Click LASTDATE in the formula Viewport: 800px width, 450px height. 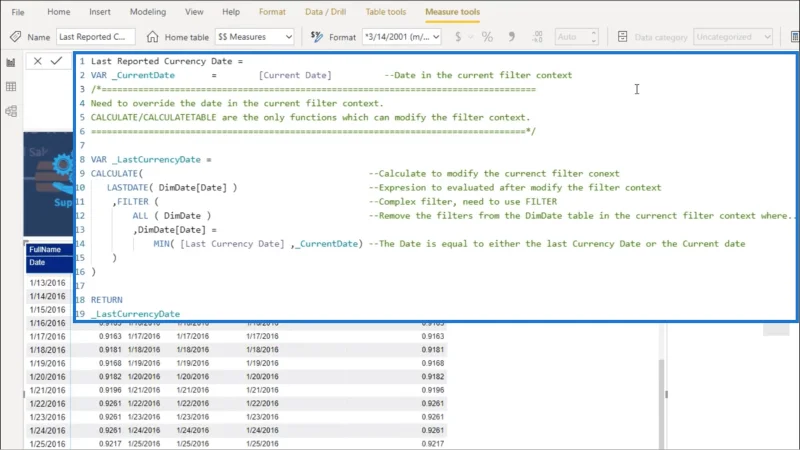(128, 187)
